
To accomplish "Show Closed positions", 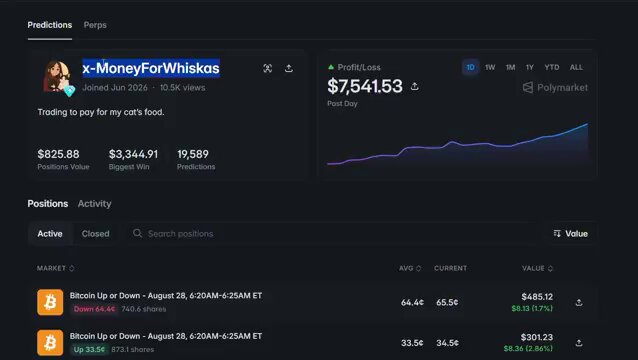I will [x=96, y=233].
